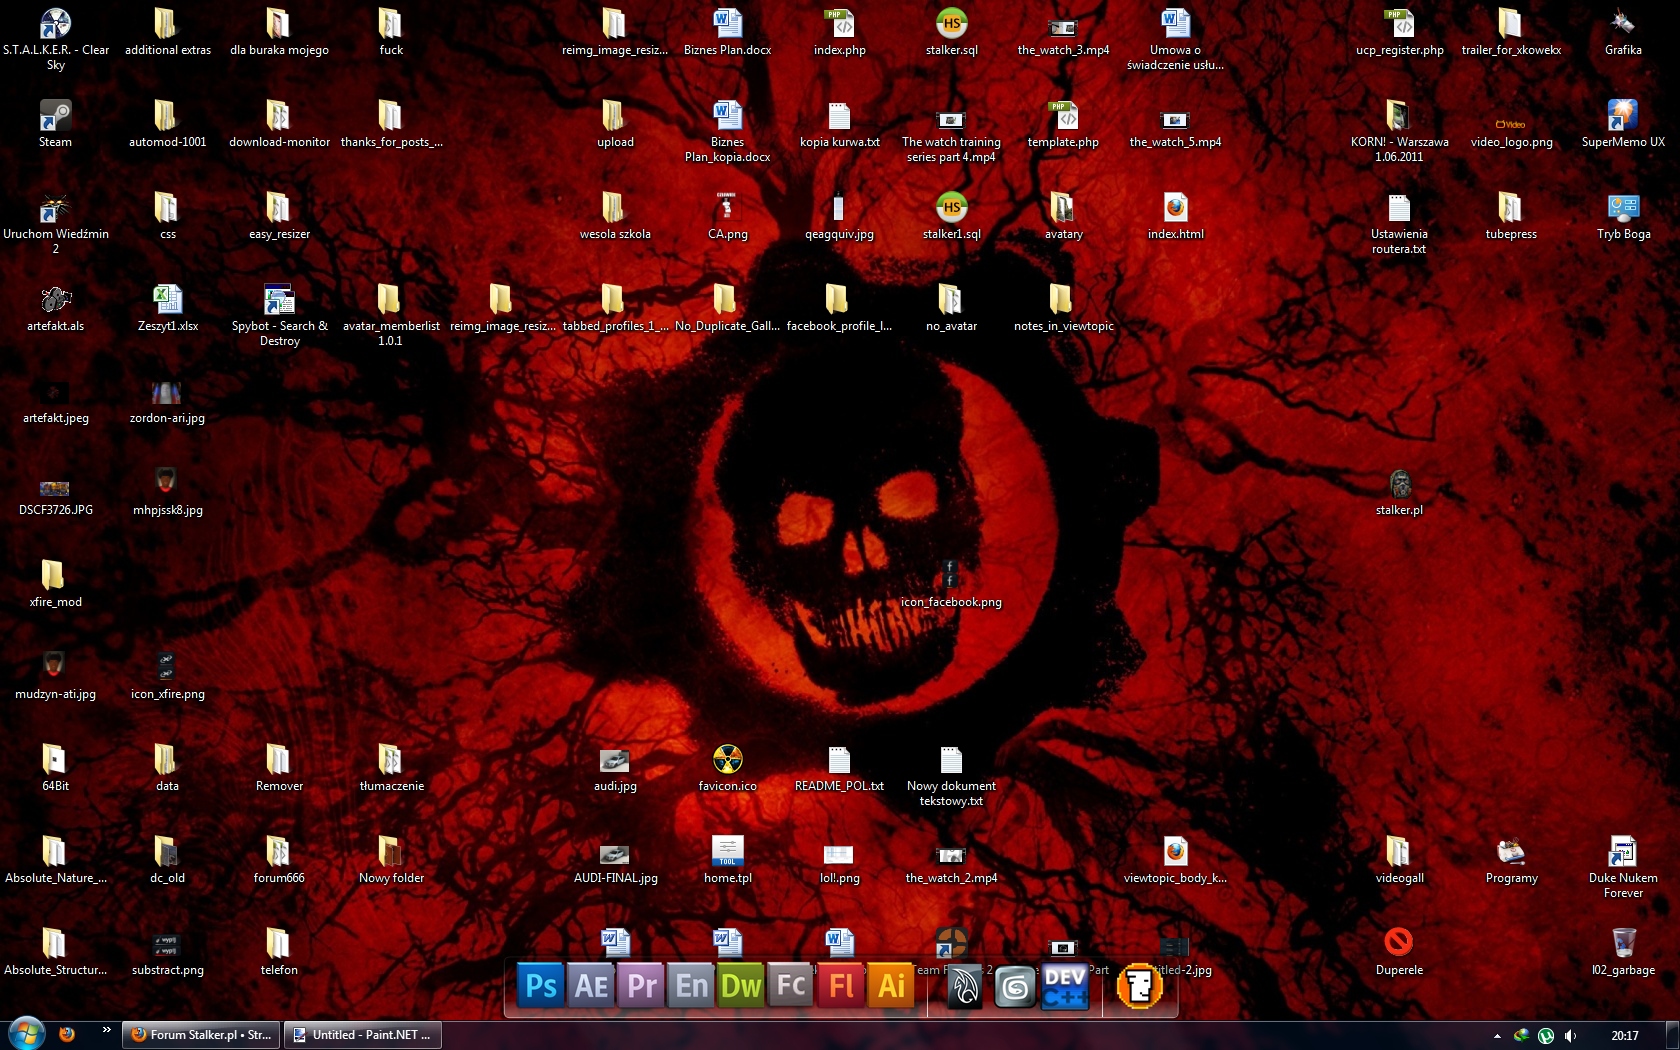Open Dreamweaver from the dock

coord(741,986)
